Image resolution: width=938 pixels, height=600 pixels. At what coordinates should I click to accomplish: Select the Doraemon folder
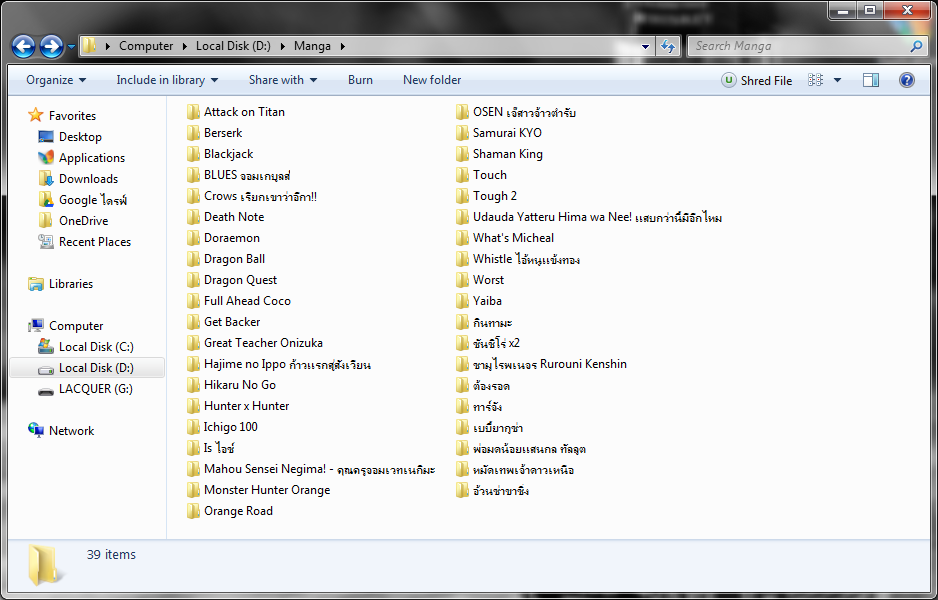[x=223, y=237]
